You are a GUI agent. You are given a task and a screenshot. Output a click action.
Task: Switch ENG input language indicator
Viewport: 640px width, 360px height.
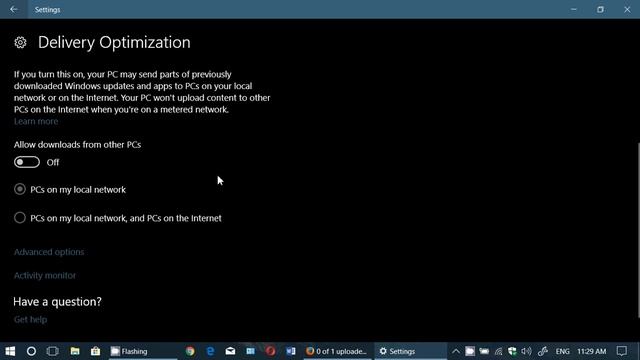562,351
